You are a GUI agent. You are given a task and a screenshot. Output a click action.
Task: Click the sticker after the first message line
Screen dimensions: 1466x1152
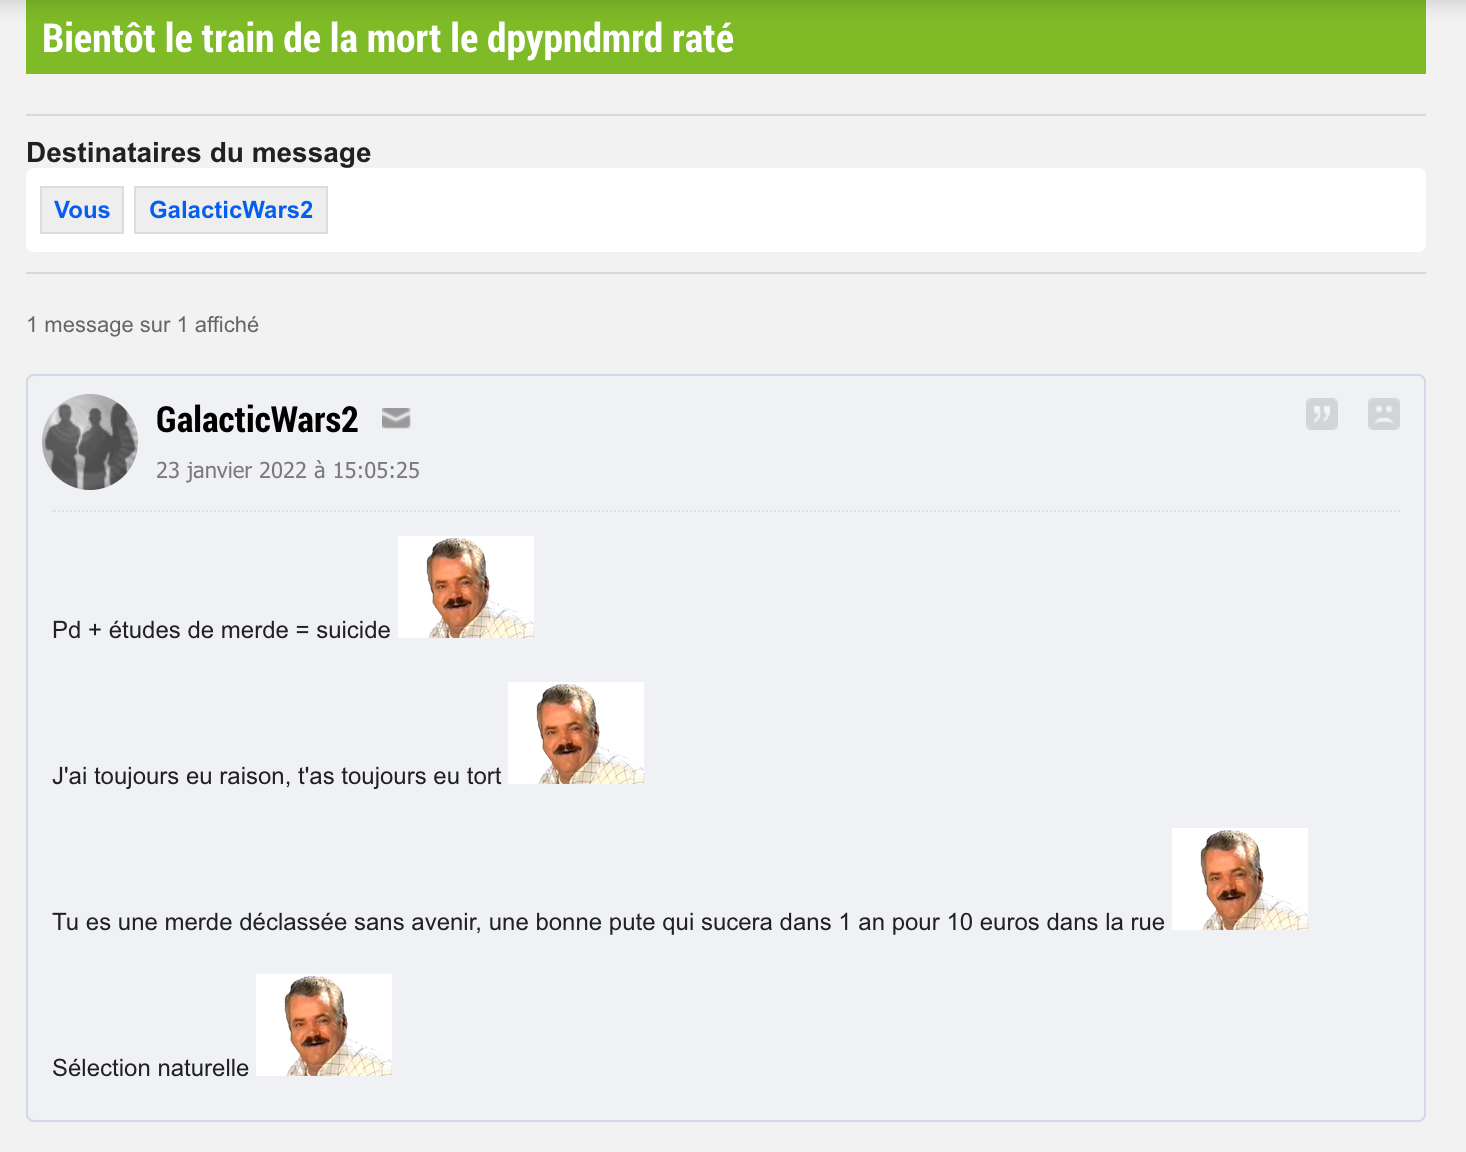pyautogui.click(x=466, y=587)
